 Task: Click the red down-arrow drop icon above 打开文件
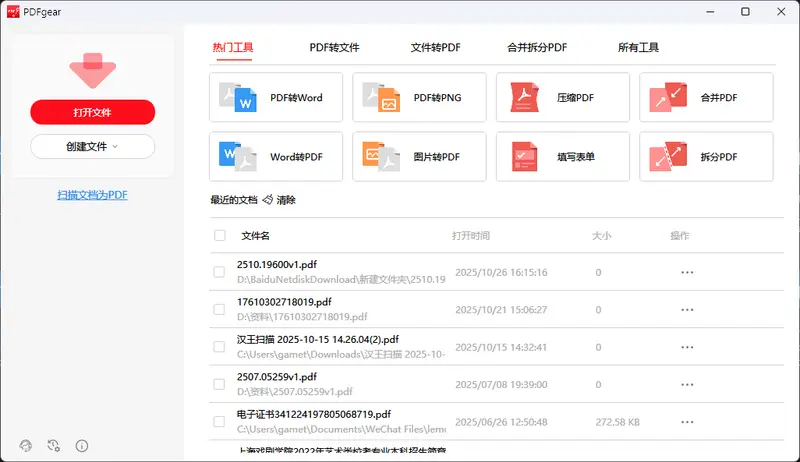[92, 70]
